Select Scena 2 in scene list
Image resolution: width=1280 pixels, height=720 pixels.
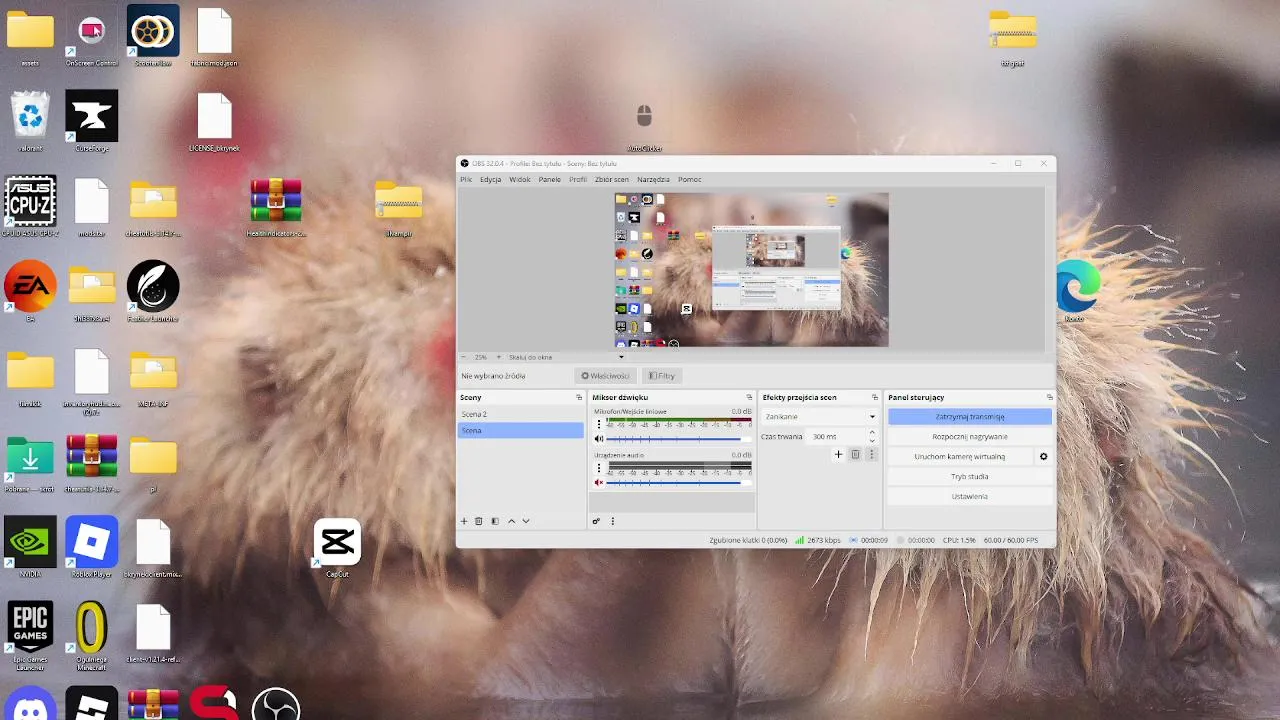520,414
